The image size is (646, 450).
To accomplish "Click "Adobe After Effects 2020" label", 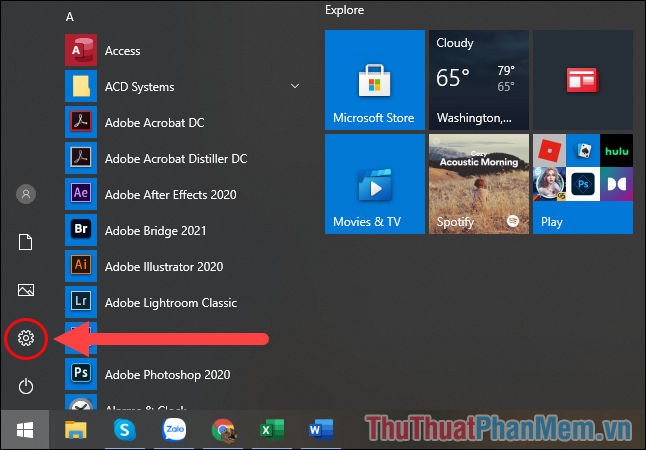I will [x=171, y=195].
